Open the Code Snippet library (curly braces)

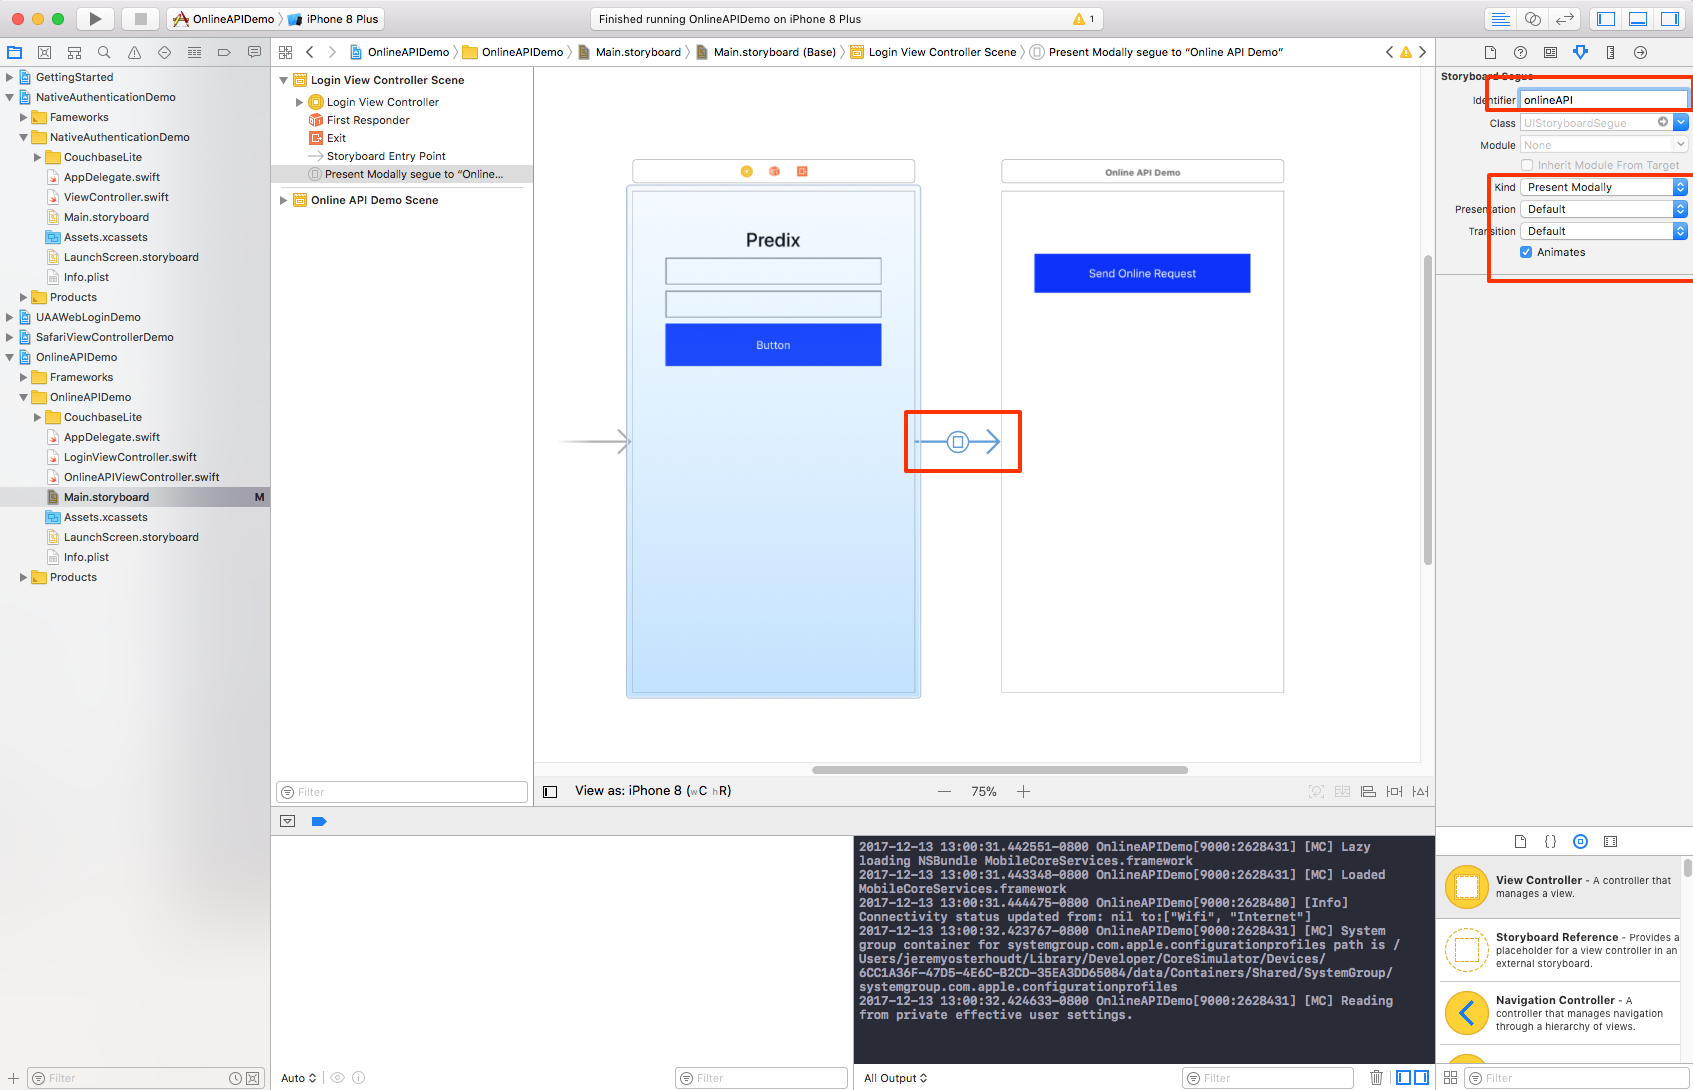point(1549,841)
